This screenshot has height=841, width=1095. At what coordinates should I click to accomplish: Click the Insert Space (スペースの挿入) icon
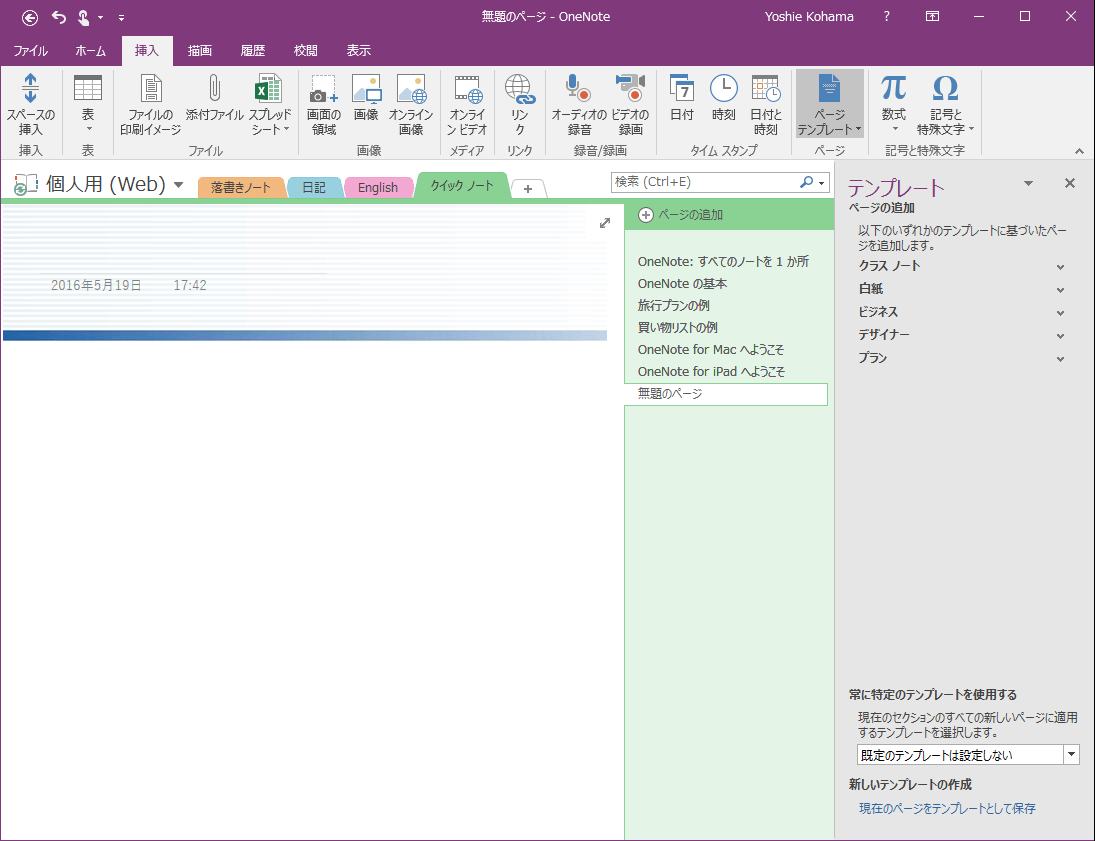coord(30,89)
